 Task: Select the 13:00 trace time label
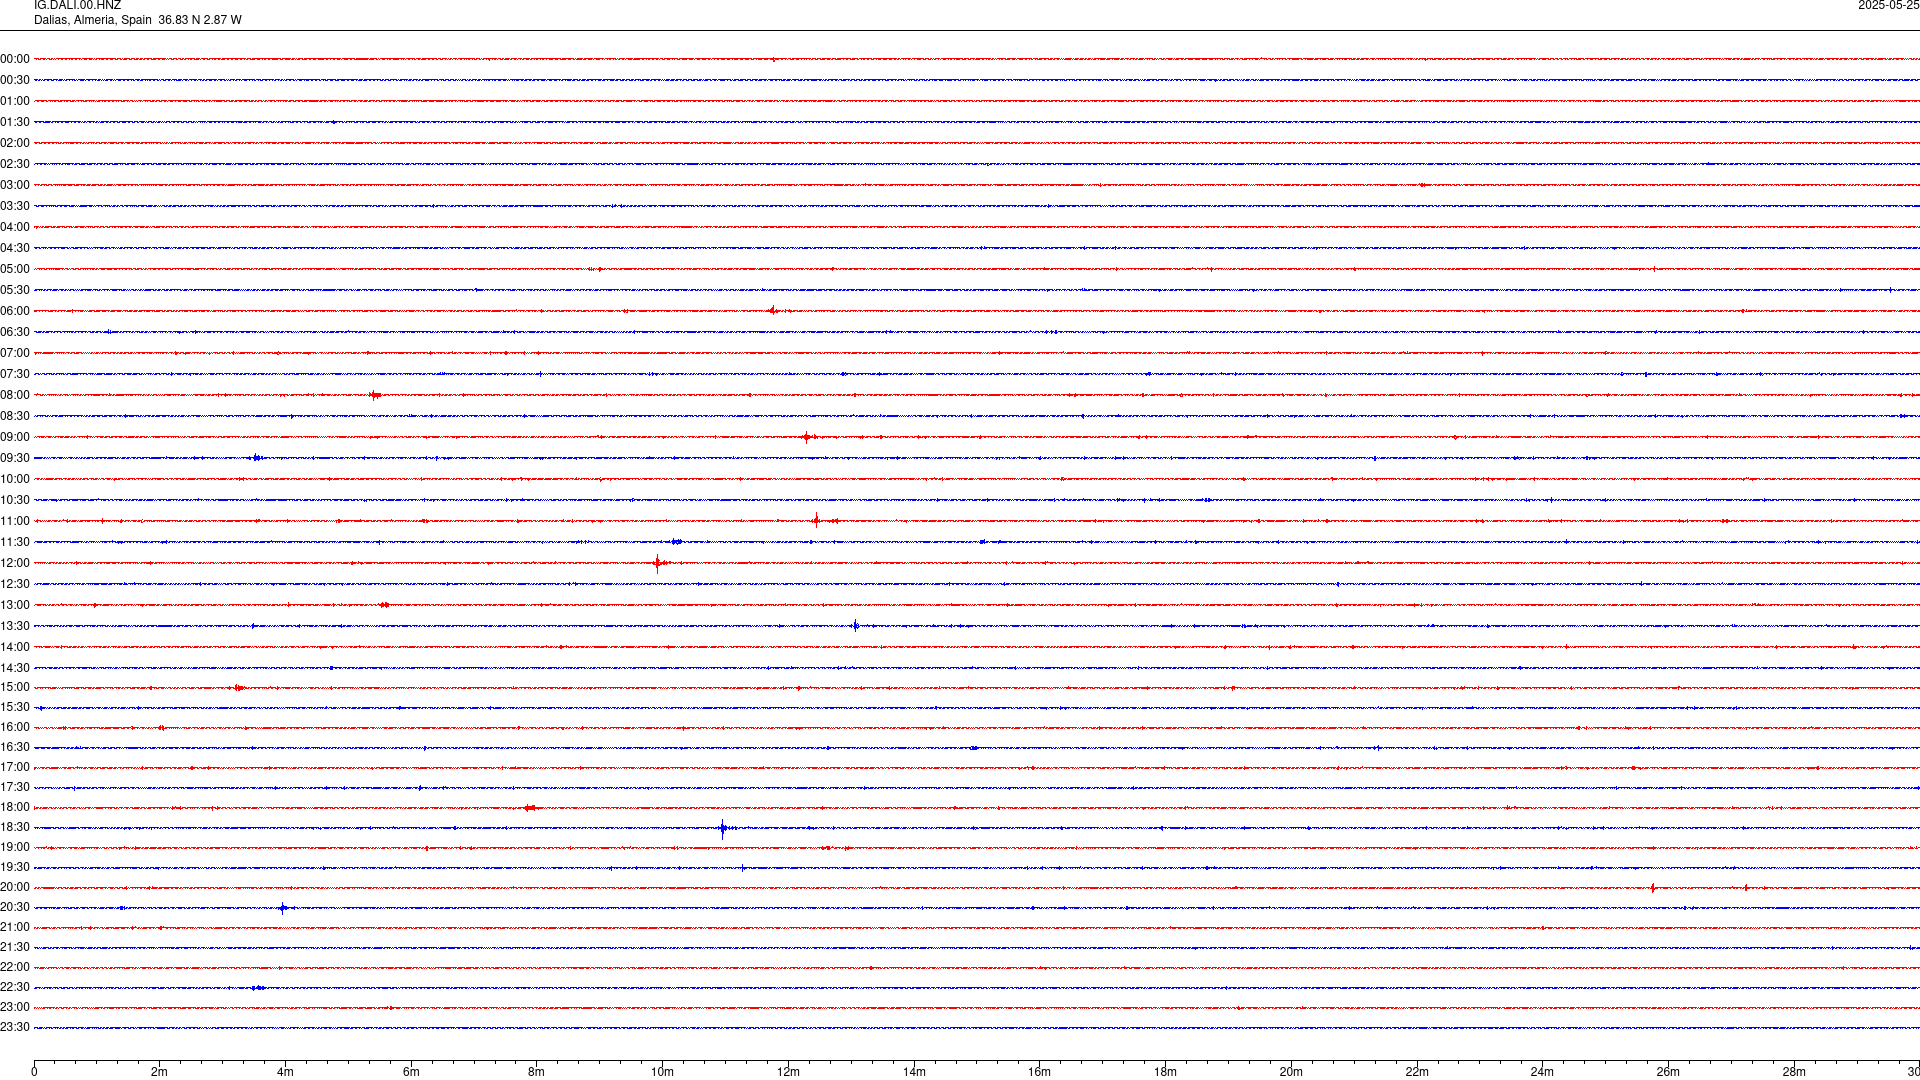tap(15, 605)
